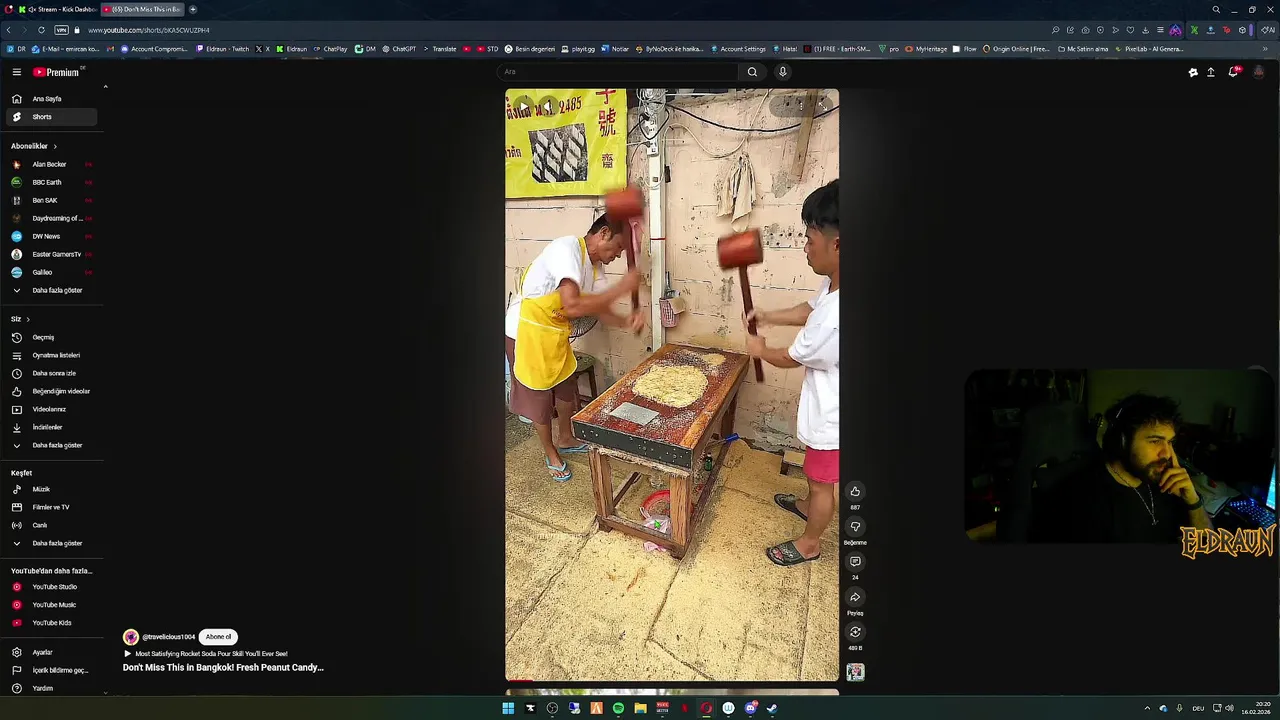
Task: Open File Explorer from taskbar
Action: pos(640,708)
